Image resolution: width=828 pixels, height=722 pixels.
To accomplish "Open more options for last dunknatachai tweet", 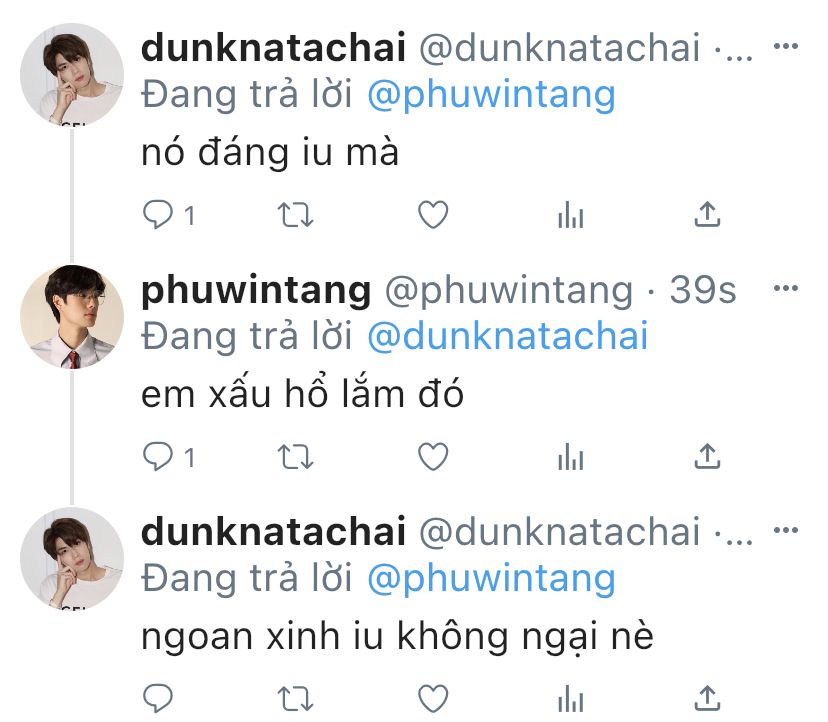I will coord(786,530).
